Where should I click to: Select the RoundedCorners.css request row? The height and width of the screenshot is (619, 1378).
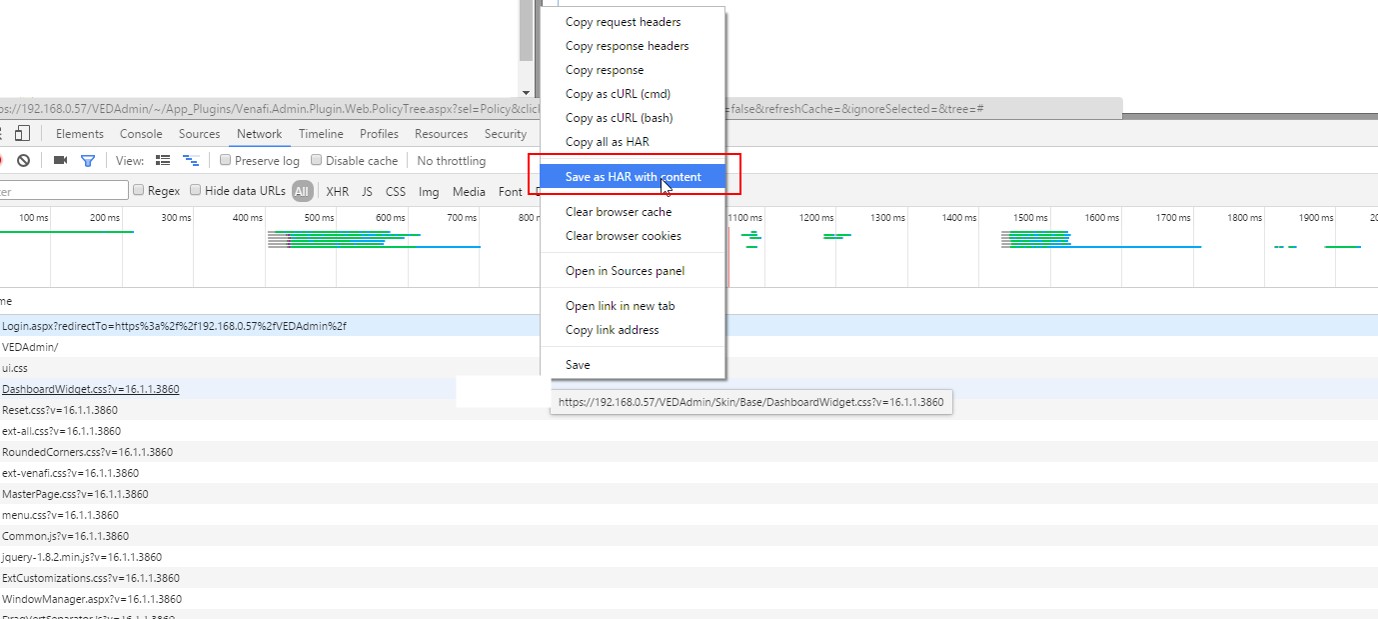(x=689, y=452)
